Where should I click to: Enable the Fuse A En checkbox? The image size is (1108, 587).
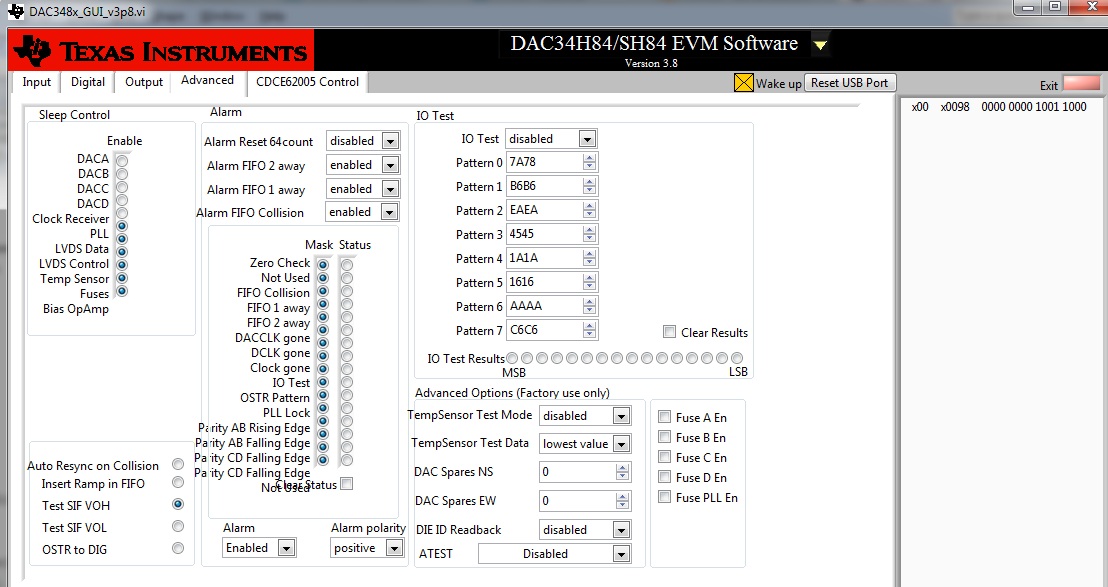tap(664, 417)
